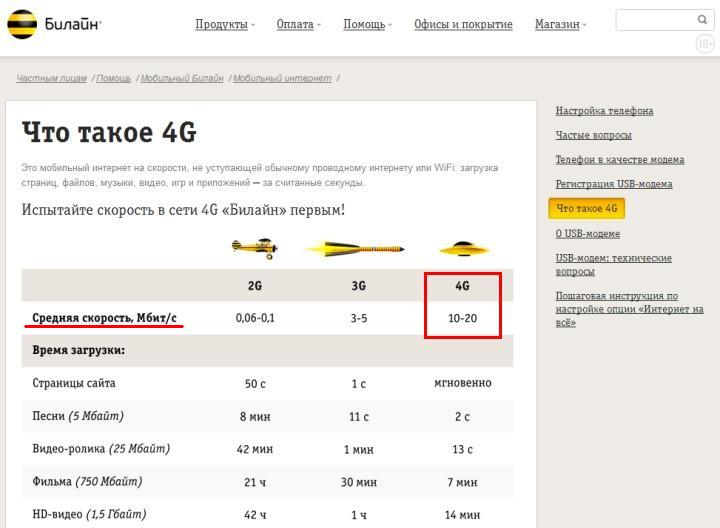720x528 pixels.
Task: Open the Оплата dropdown menu
Action: click(x=298, y=24)
